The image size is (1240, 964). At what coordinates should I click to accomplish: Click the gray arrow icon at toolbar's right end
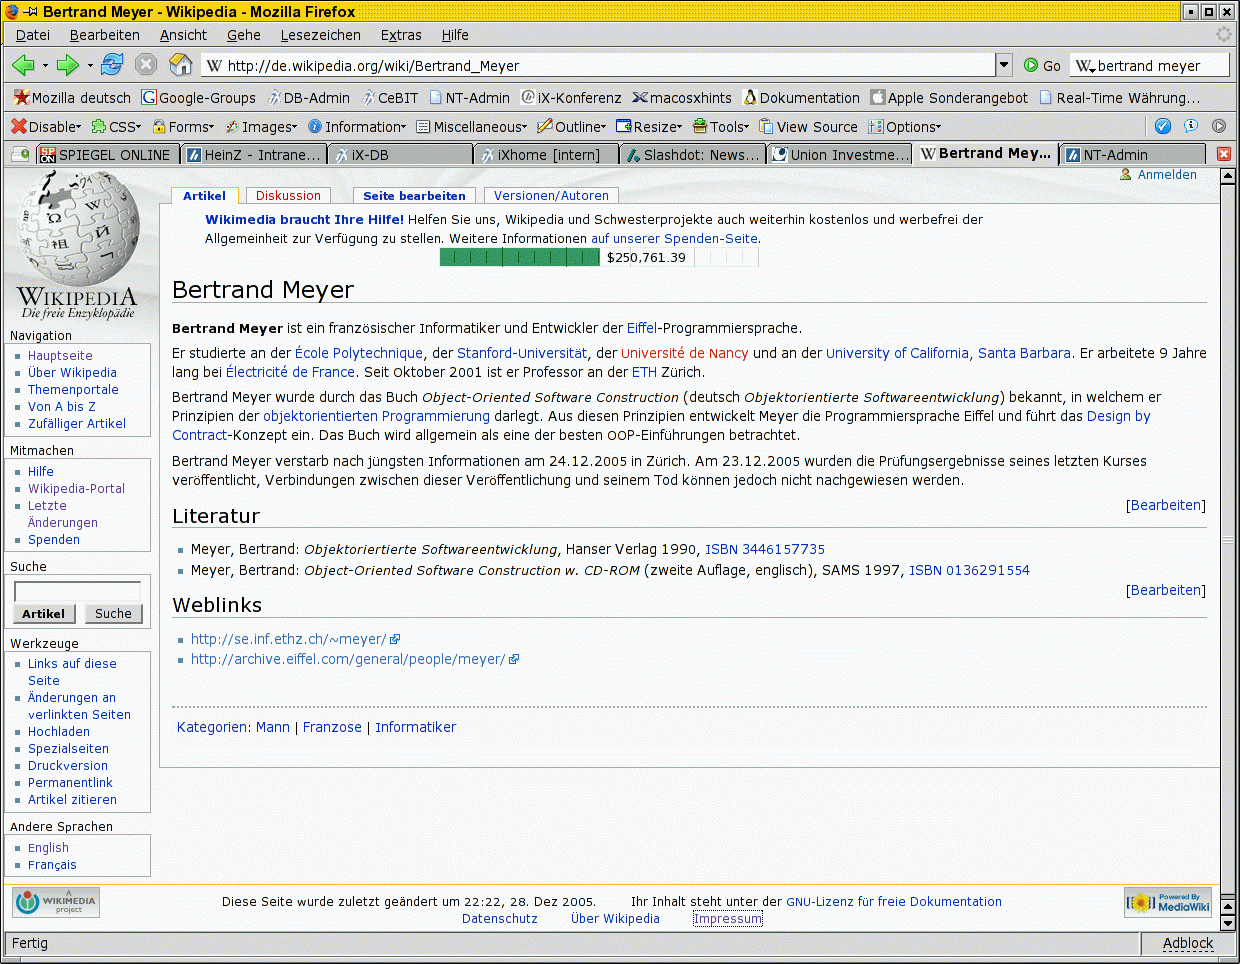pos(1218,126)
